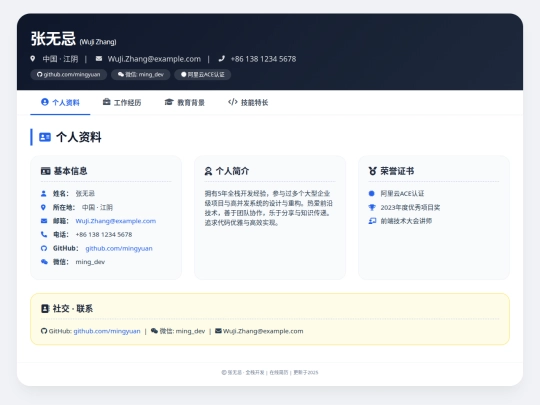Viewport: 540px width, 405px height.
Task: Click the 个人简介 description paragraph
Action: [x=269, y=208]
